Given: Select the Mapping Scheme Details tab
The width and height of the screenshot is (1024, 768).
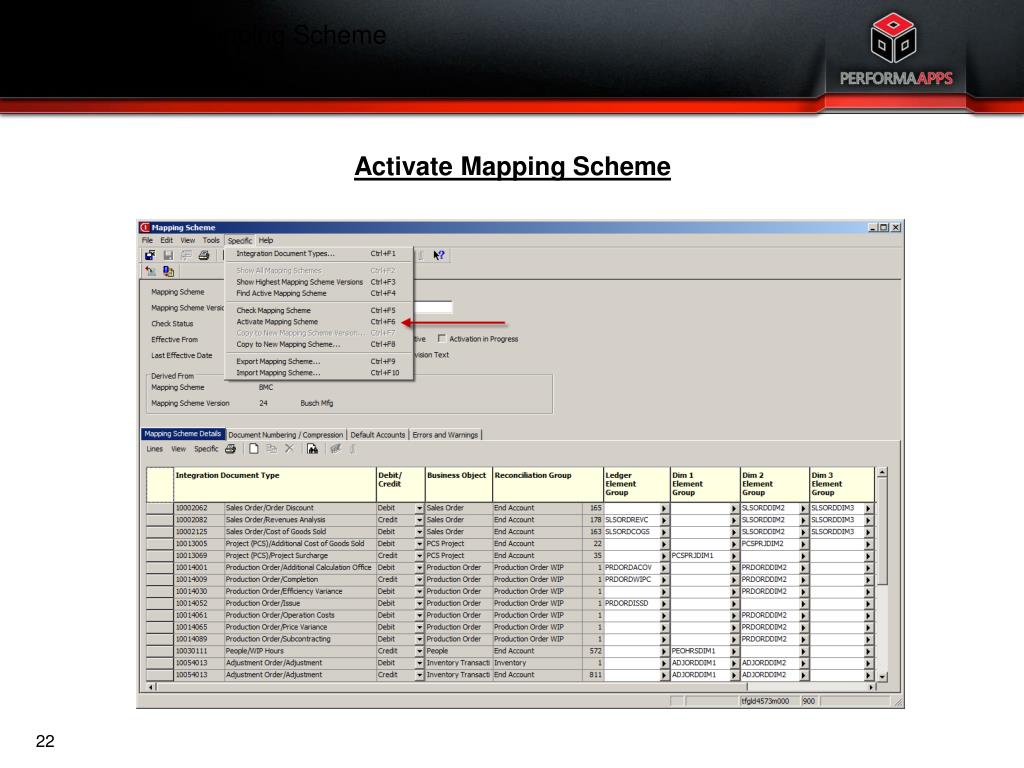Looking at the screenshot, I should [x=183, y=434].
